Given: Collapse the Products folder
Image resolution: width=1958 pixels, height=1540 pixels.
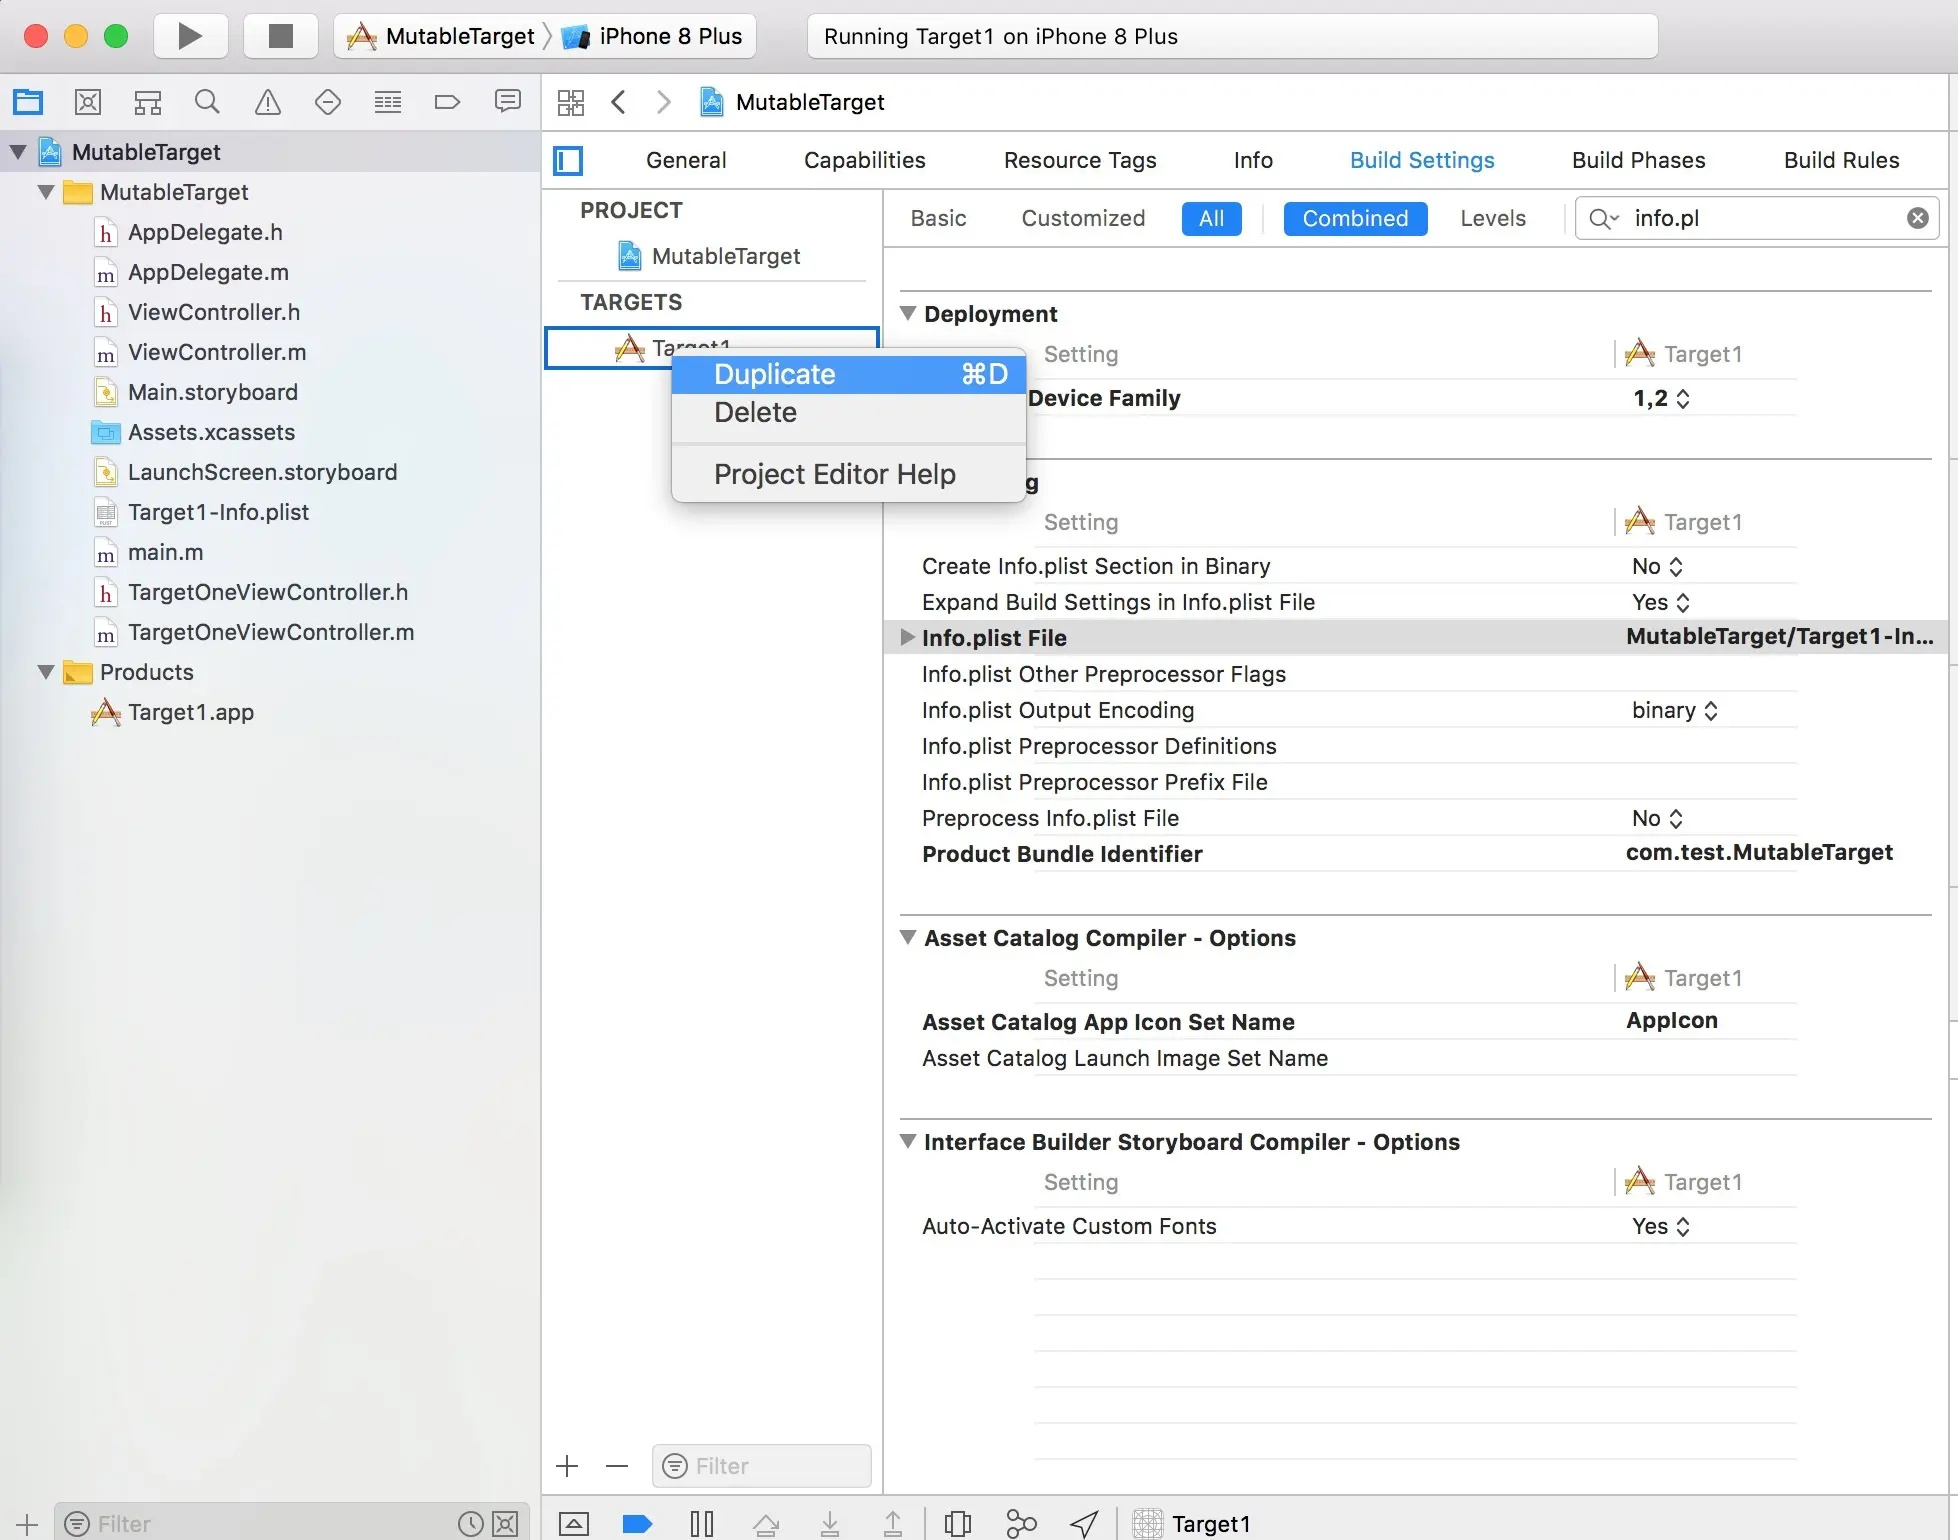Looking at the screenshot, I should tap(46, 672).
